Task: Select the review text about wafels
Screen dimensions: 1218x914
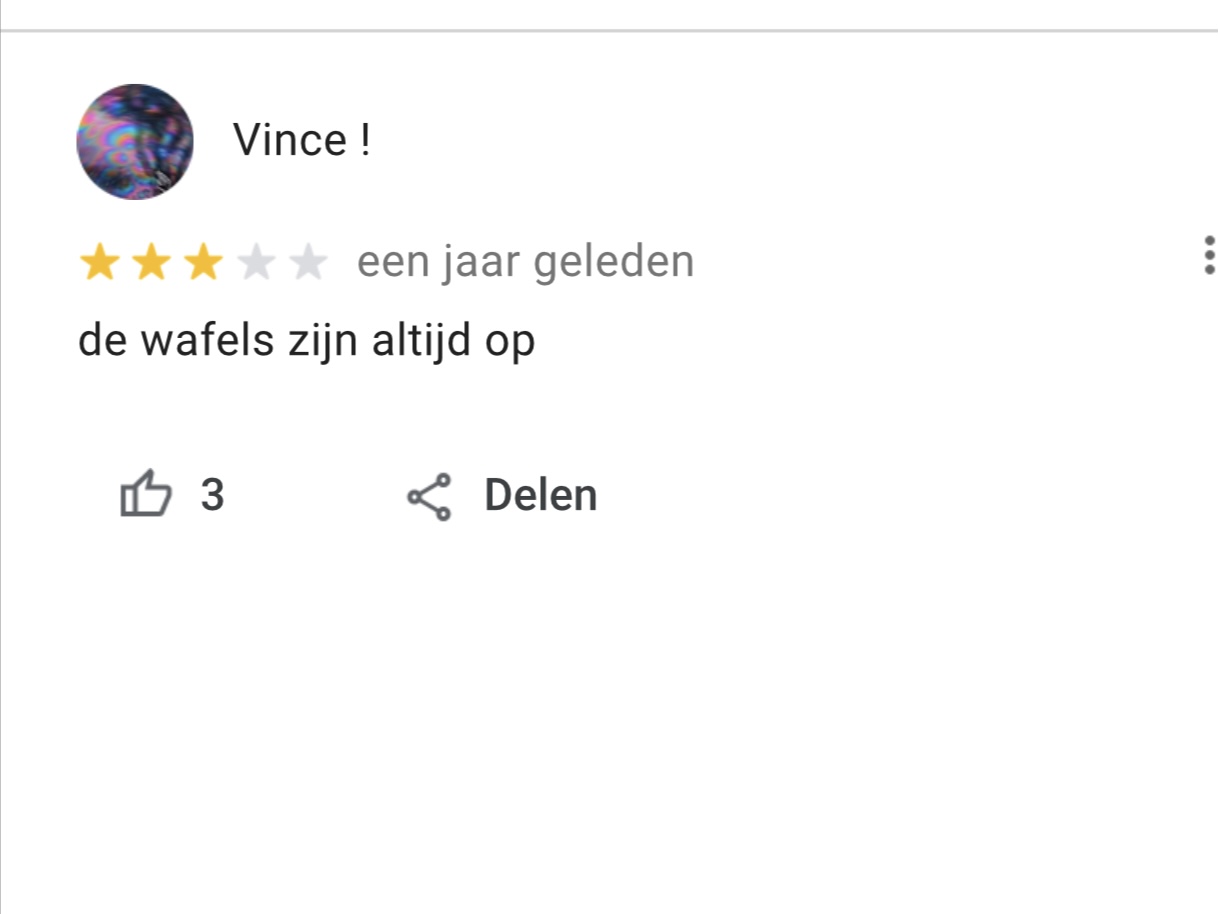Action: pos(306,342)
